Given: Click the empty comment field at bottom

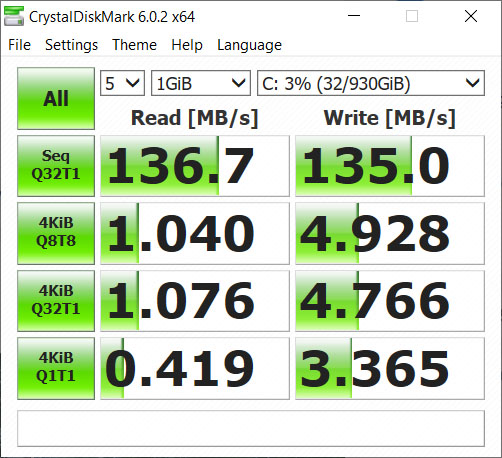Looking at the screenshot, I should (251, 428).
